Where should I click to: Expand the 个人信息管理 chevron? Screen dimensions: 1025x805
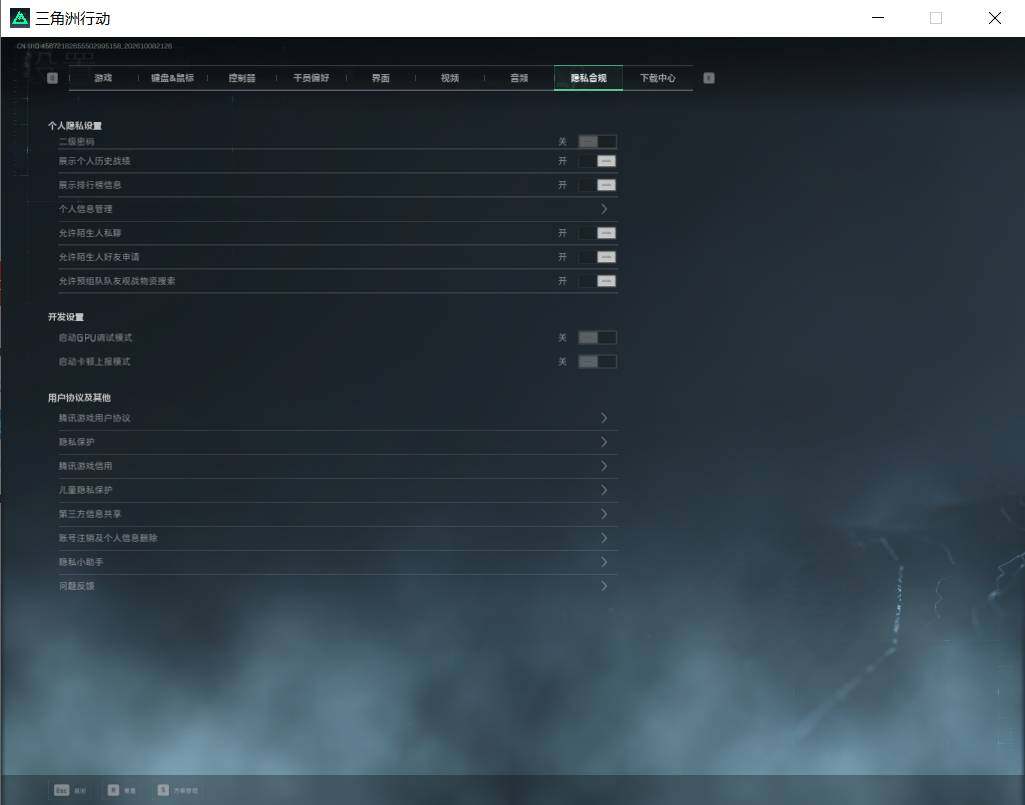(x=604, y=209)
